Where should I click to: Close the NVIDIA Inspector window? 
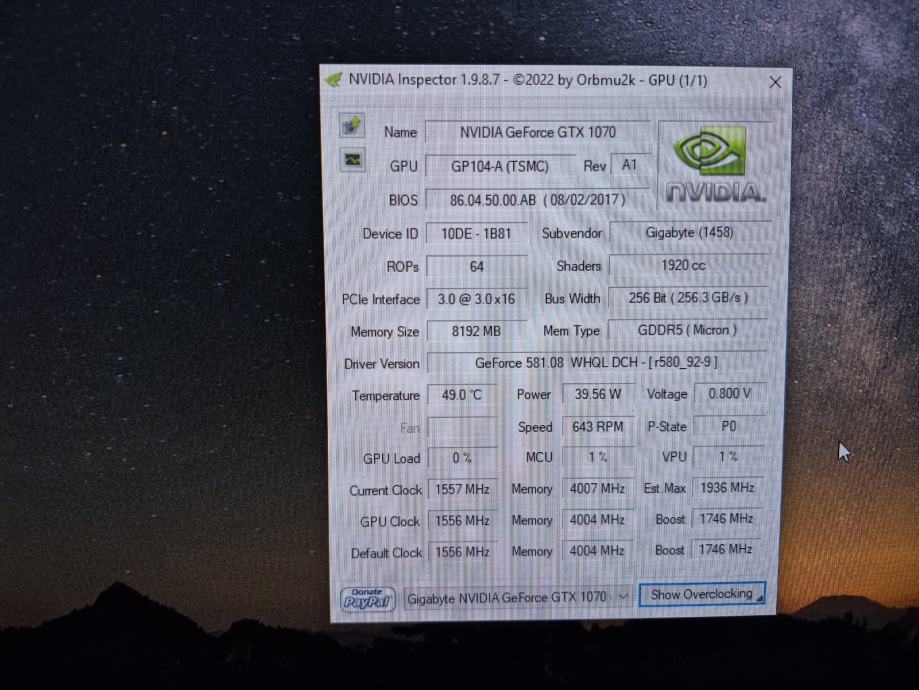(775, 82)
